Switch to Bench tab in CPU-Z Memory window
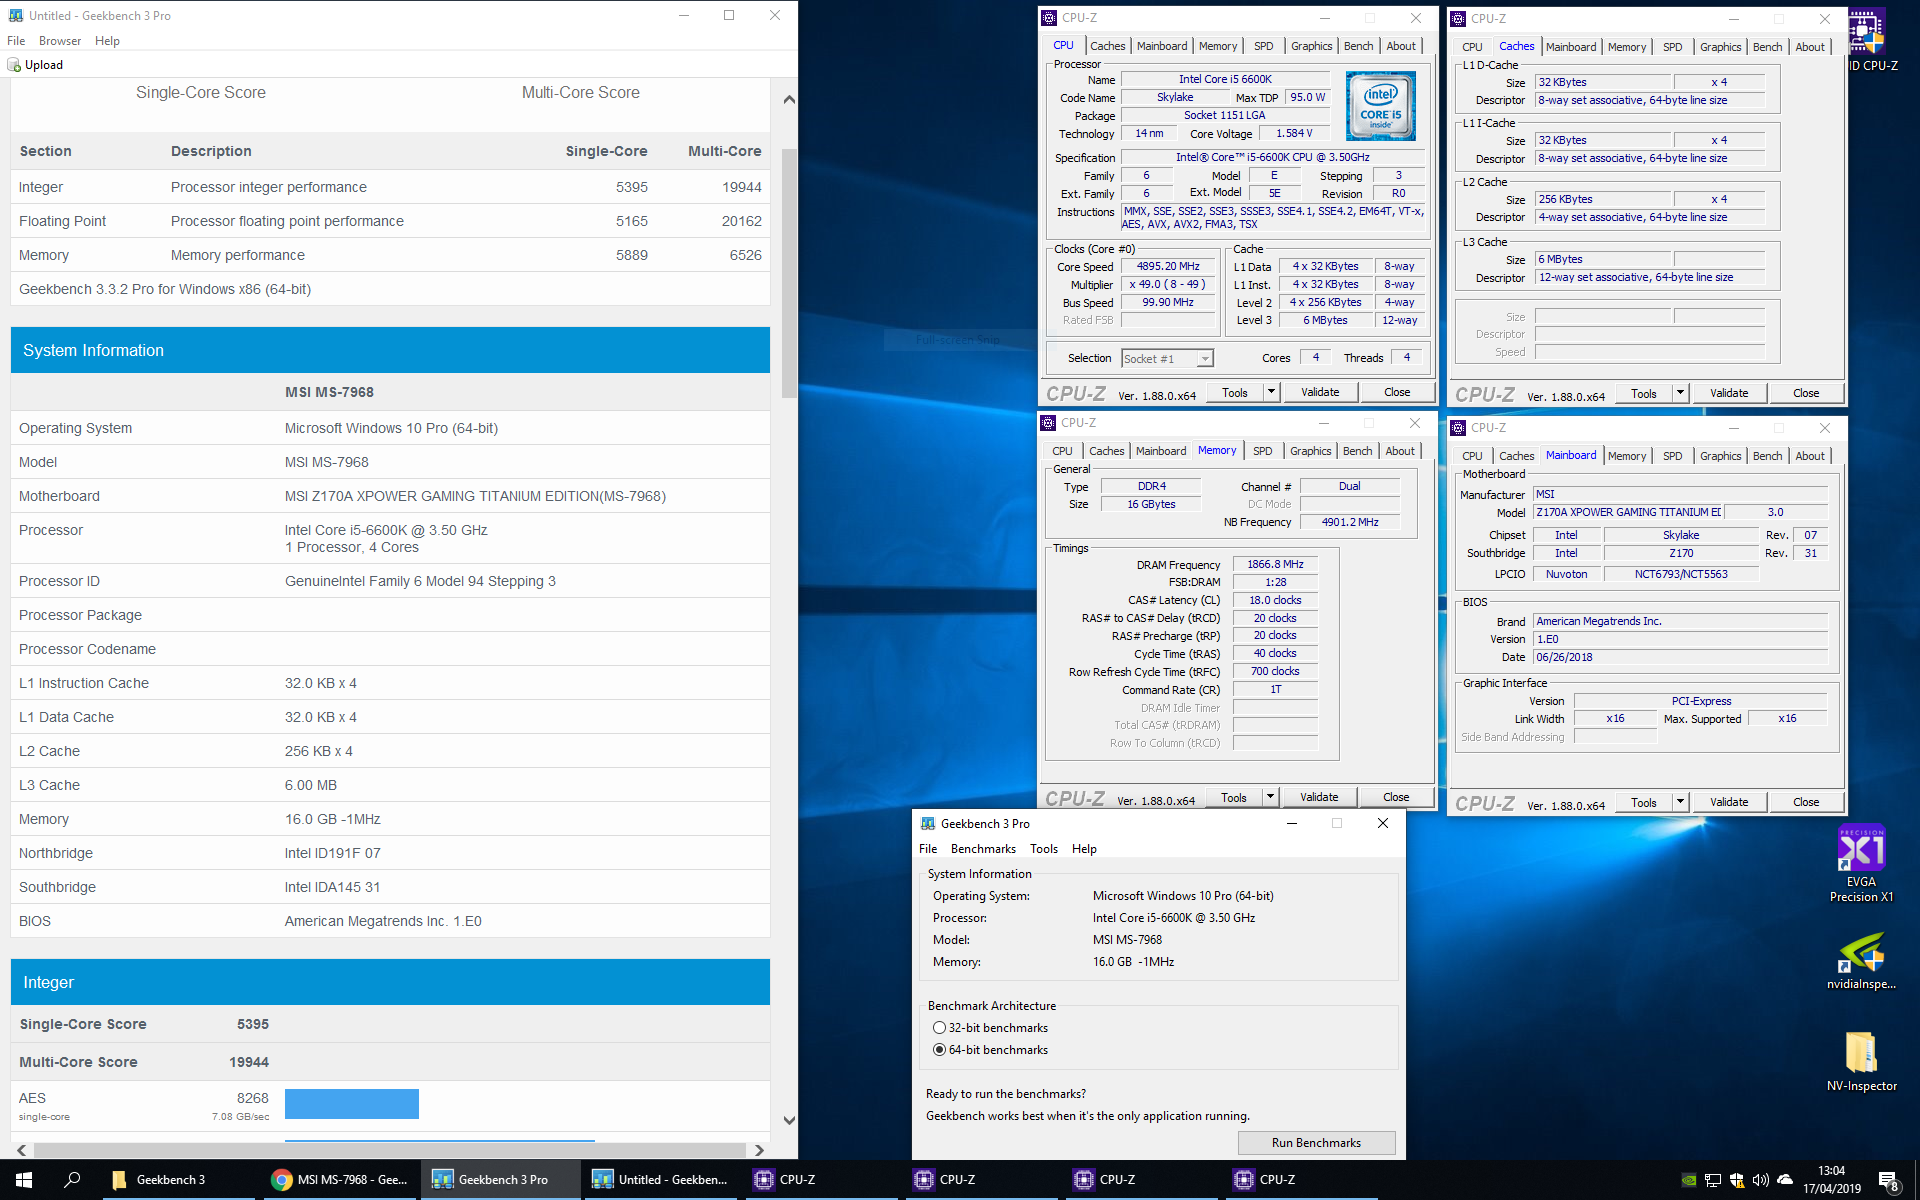 click(1357, 451)
